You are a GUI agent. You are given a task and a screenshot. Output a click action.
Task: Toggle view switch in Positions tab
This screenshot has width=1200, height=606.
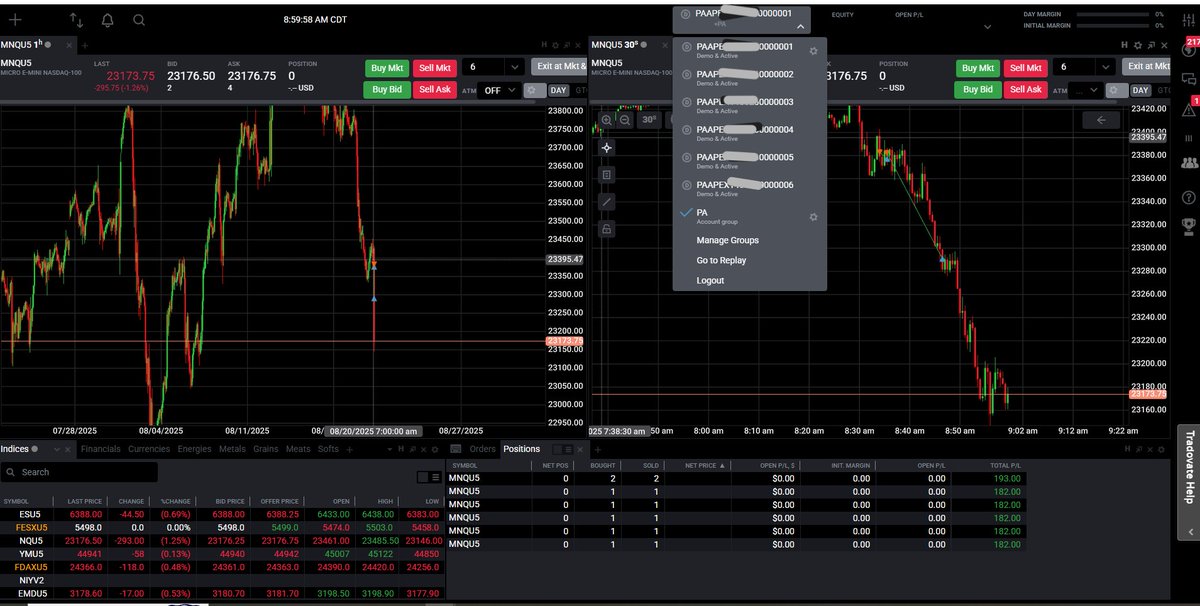(564, 449)
